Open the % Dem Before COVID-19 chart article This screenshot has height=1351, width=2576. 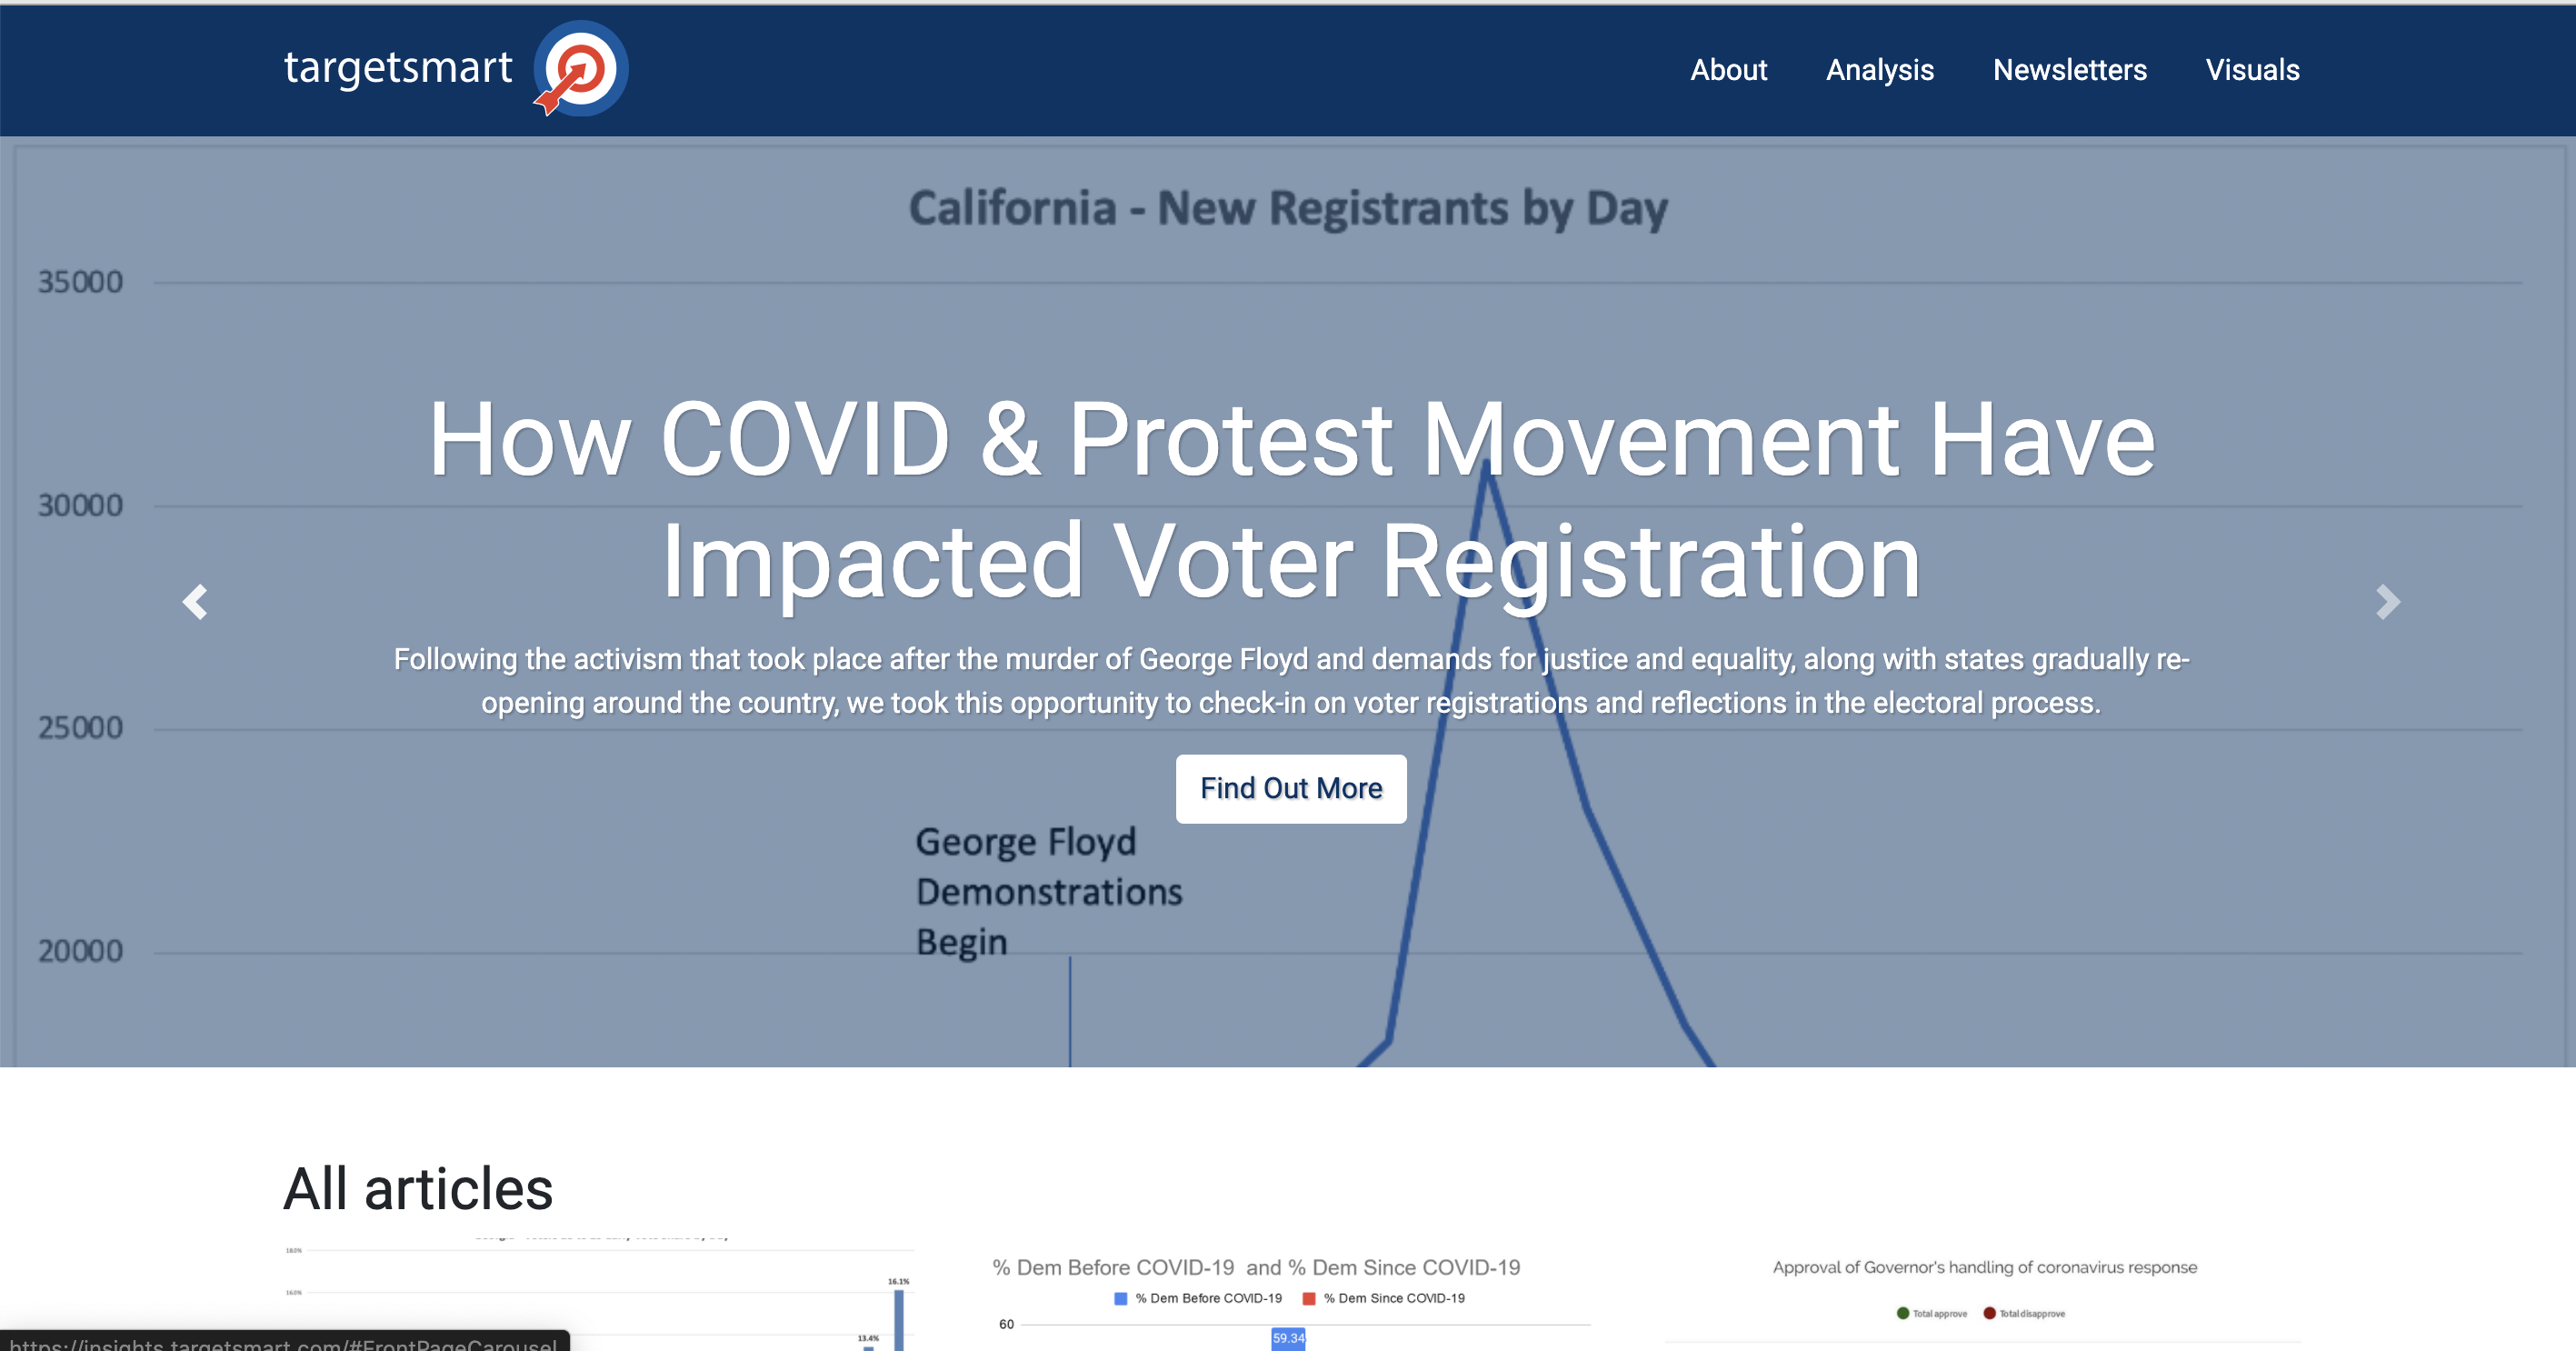[x=1291, y=1300]
